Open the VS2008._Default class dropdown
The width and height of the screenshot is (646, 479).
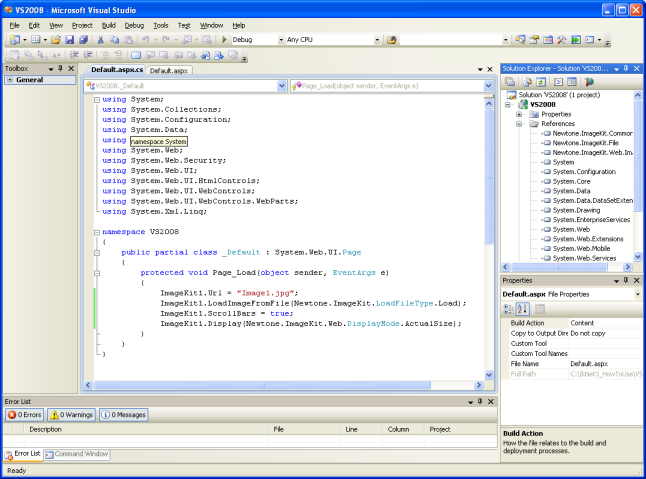(281, 86)
